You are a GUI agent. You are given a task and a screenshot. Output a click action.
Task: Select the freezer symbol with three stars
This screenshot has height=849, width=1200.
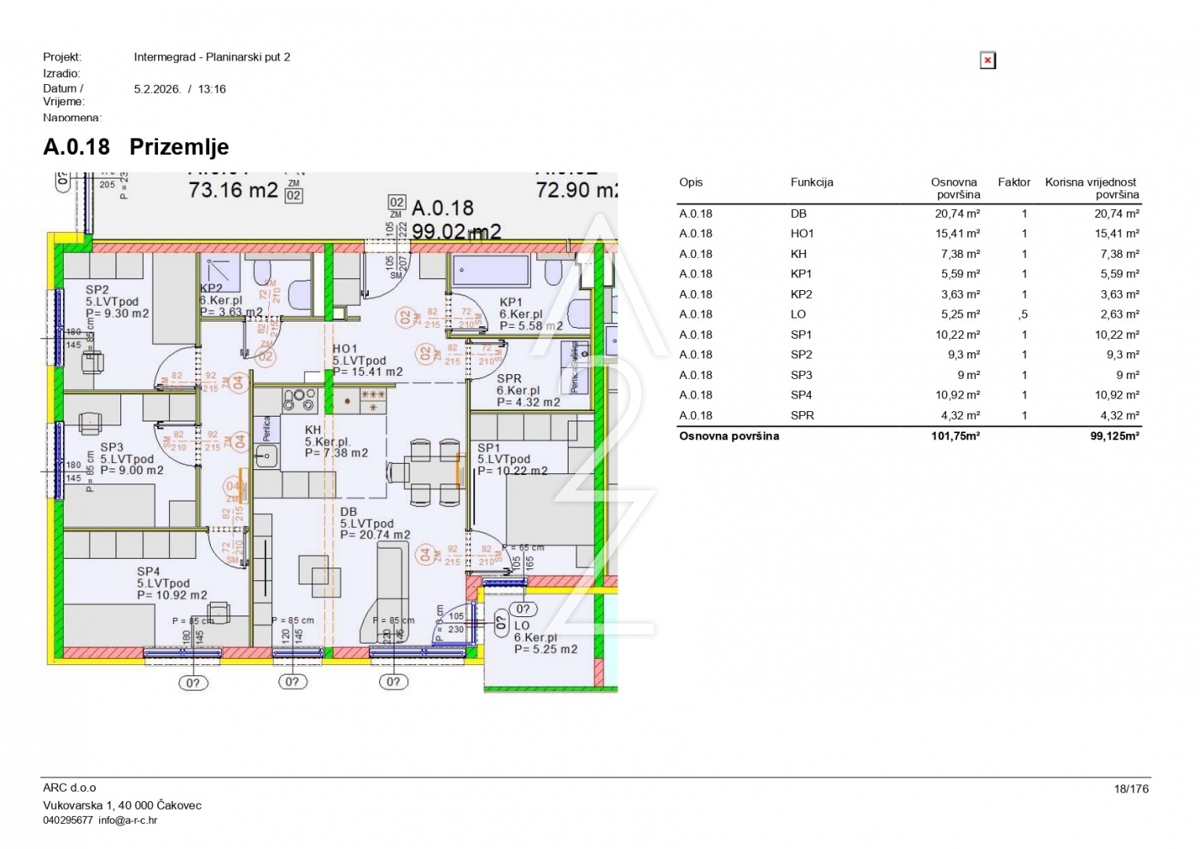[373, 401]
